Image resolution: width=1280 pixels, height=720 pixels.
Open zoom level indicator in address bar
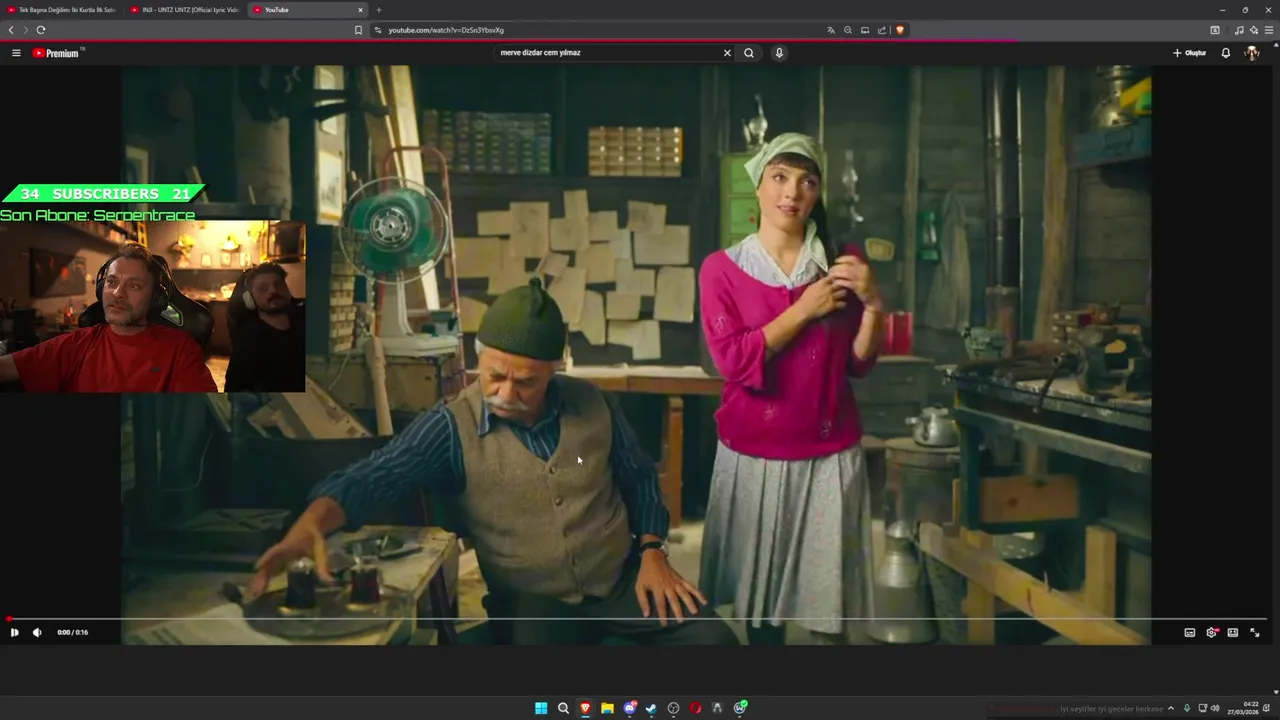coord(848,30)
